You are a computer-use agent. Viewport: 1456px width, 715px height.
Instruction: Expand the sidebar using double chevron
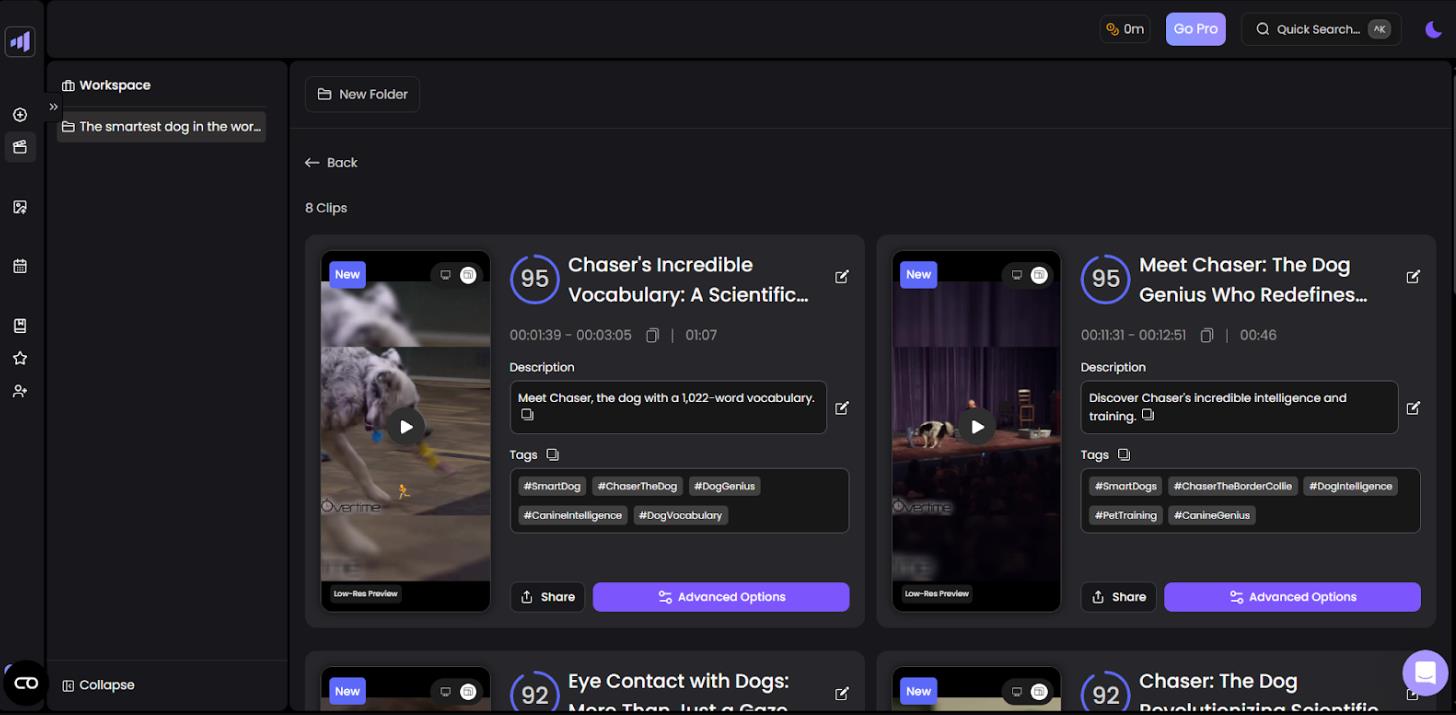coord(54,107)
